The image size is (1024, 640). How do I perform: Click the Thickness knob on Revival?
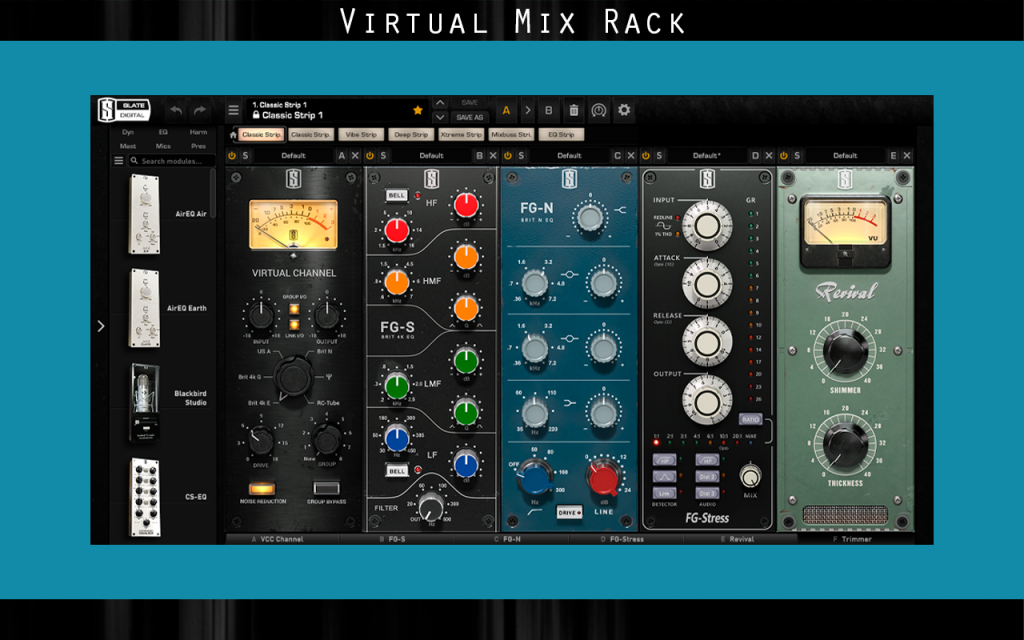[x=845, y=445]
